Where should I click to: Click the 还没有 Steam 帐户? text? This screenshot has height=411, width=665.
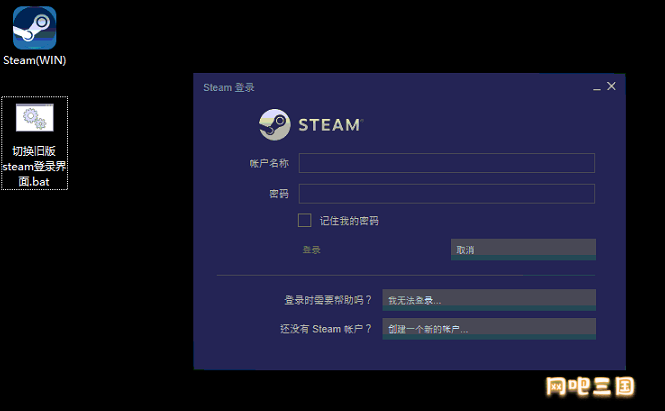pyautogui.click(x=326, y=329)
